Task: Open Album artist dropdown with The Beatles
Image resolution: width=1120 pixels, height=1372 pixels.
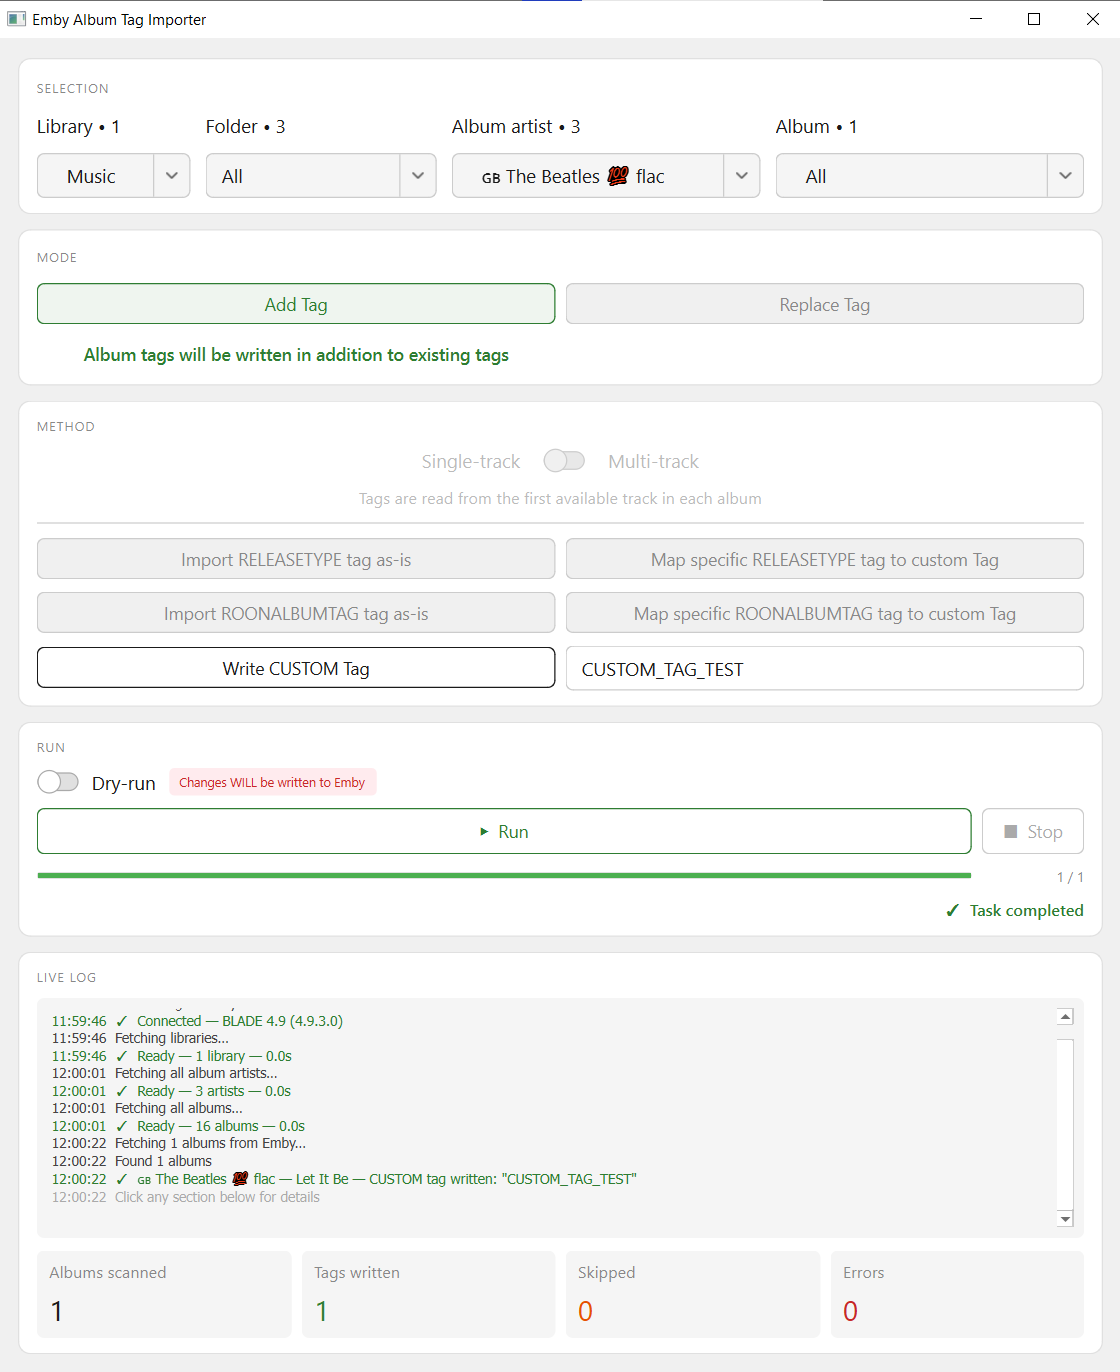Action: [605, 176]
